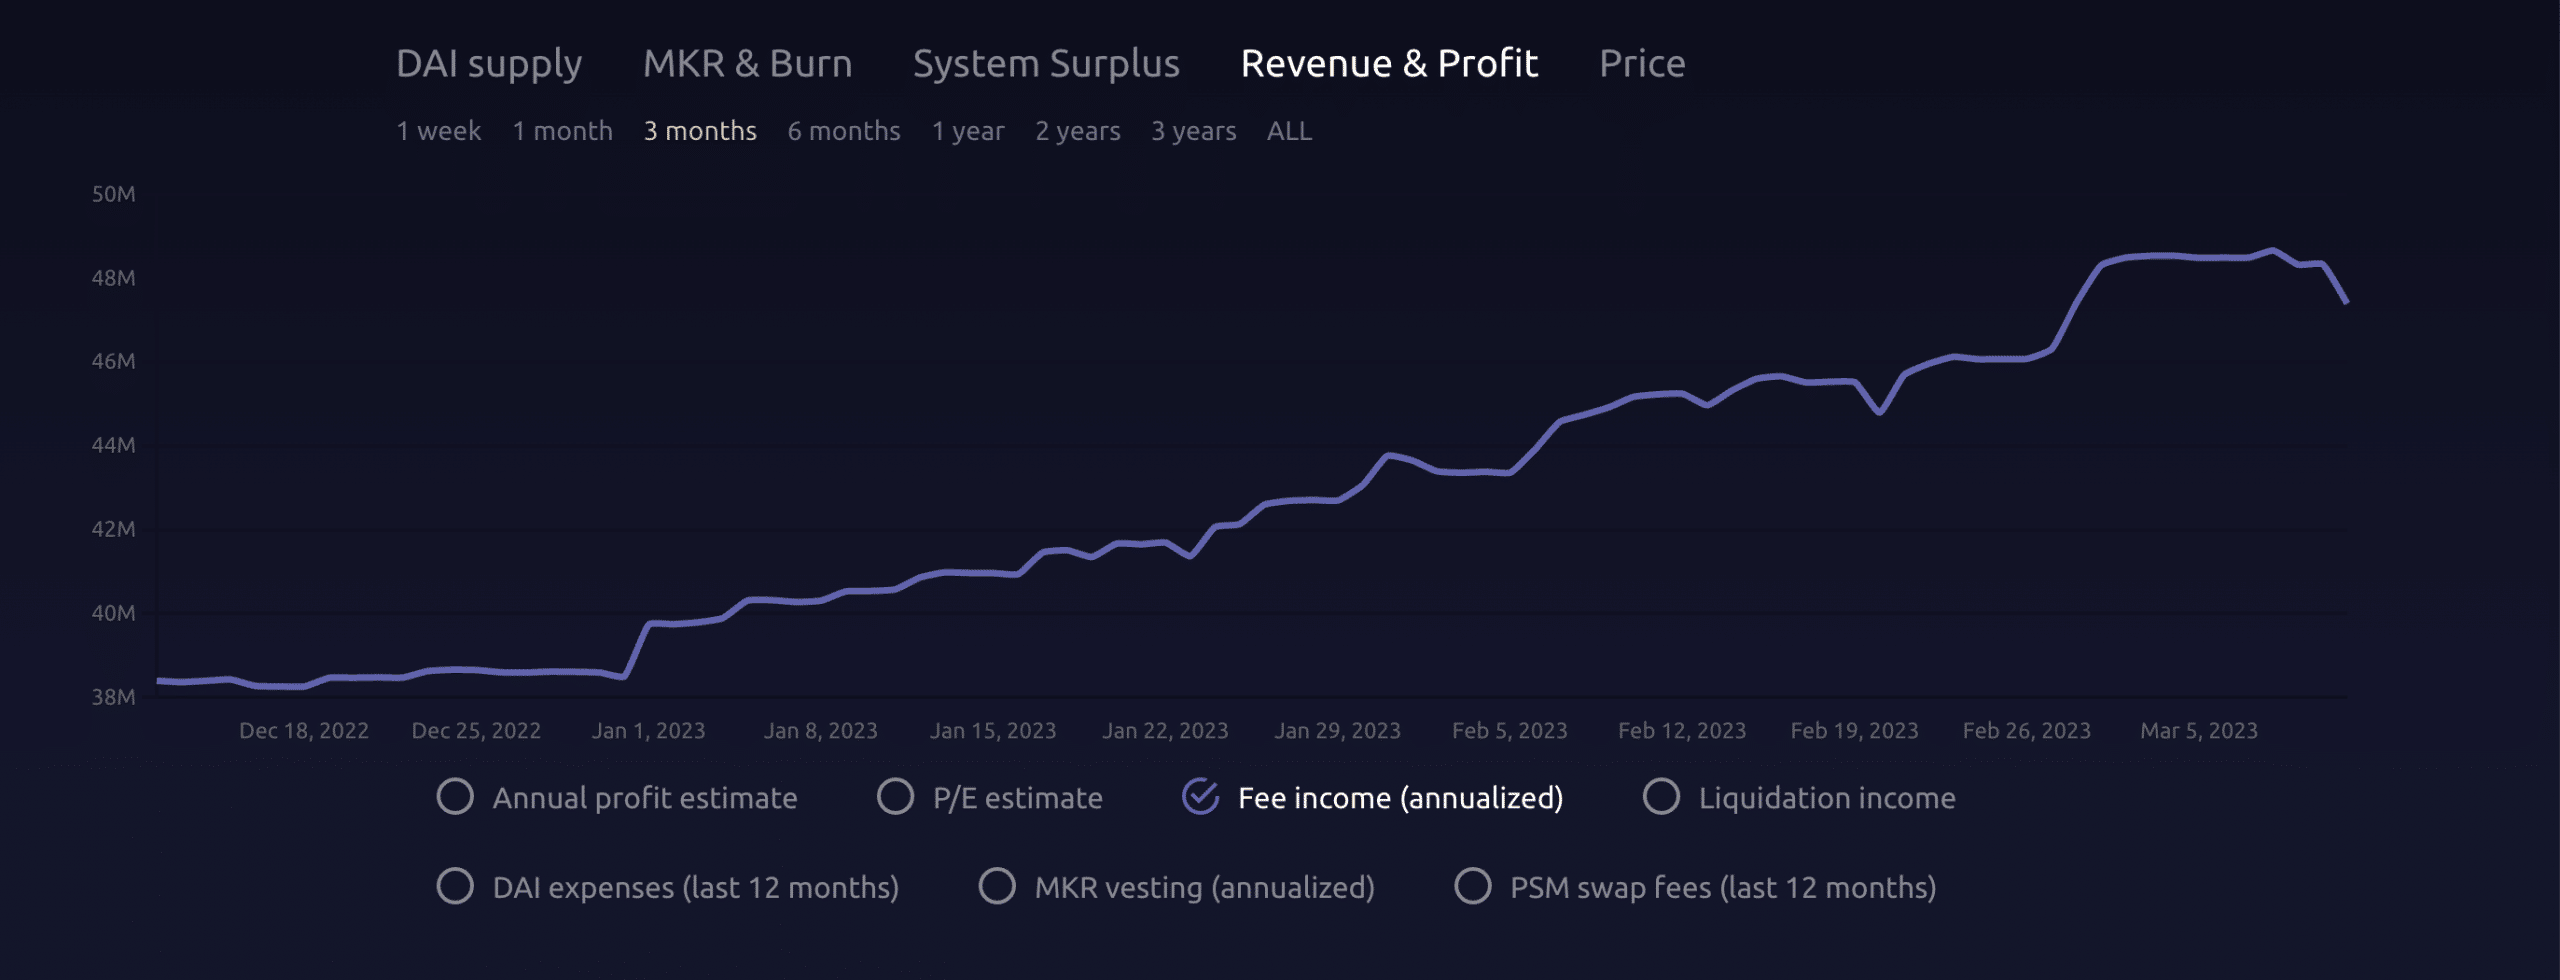The image size is (2560, 980).
Task: Click the Jan 29, 2023 axis date
Action: point(1337,731)
